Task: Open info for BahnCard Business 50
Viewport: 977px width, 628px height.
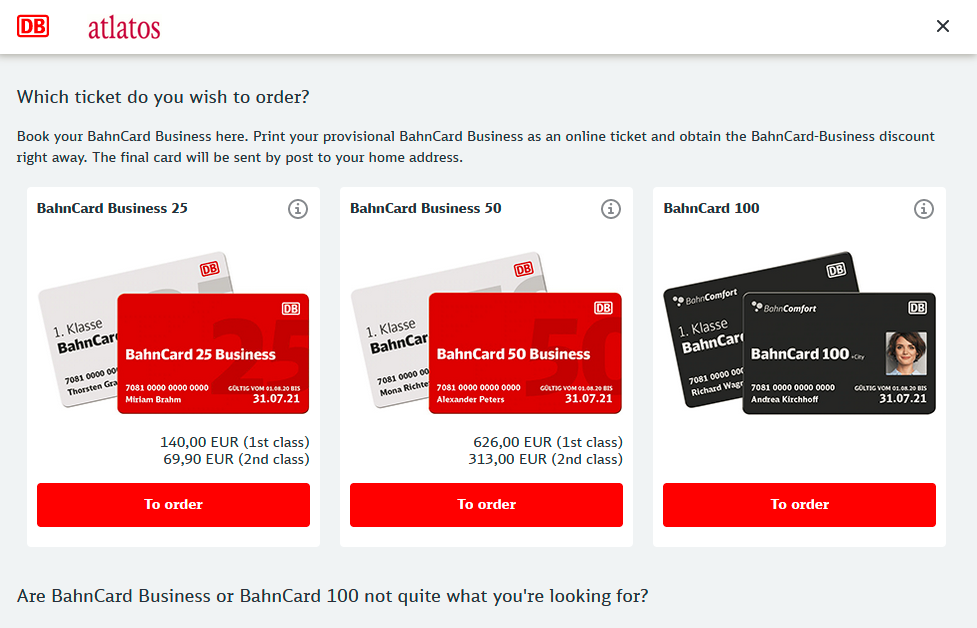Action: 611,209
